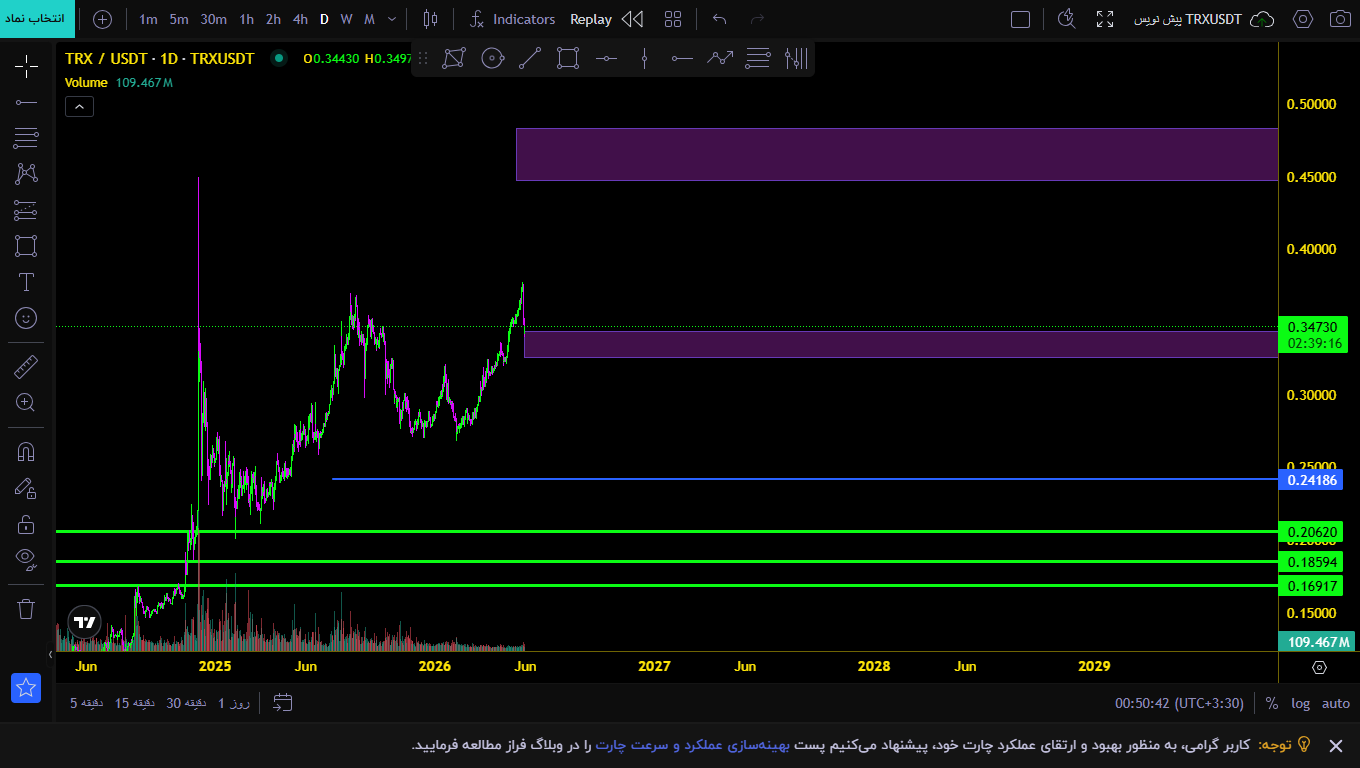
Task: Select the Text annotation tool
Action: point(26,282)
